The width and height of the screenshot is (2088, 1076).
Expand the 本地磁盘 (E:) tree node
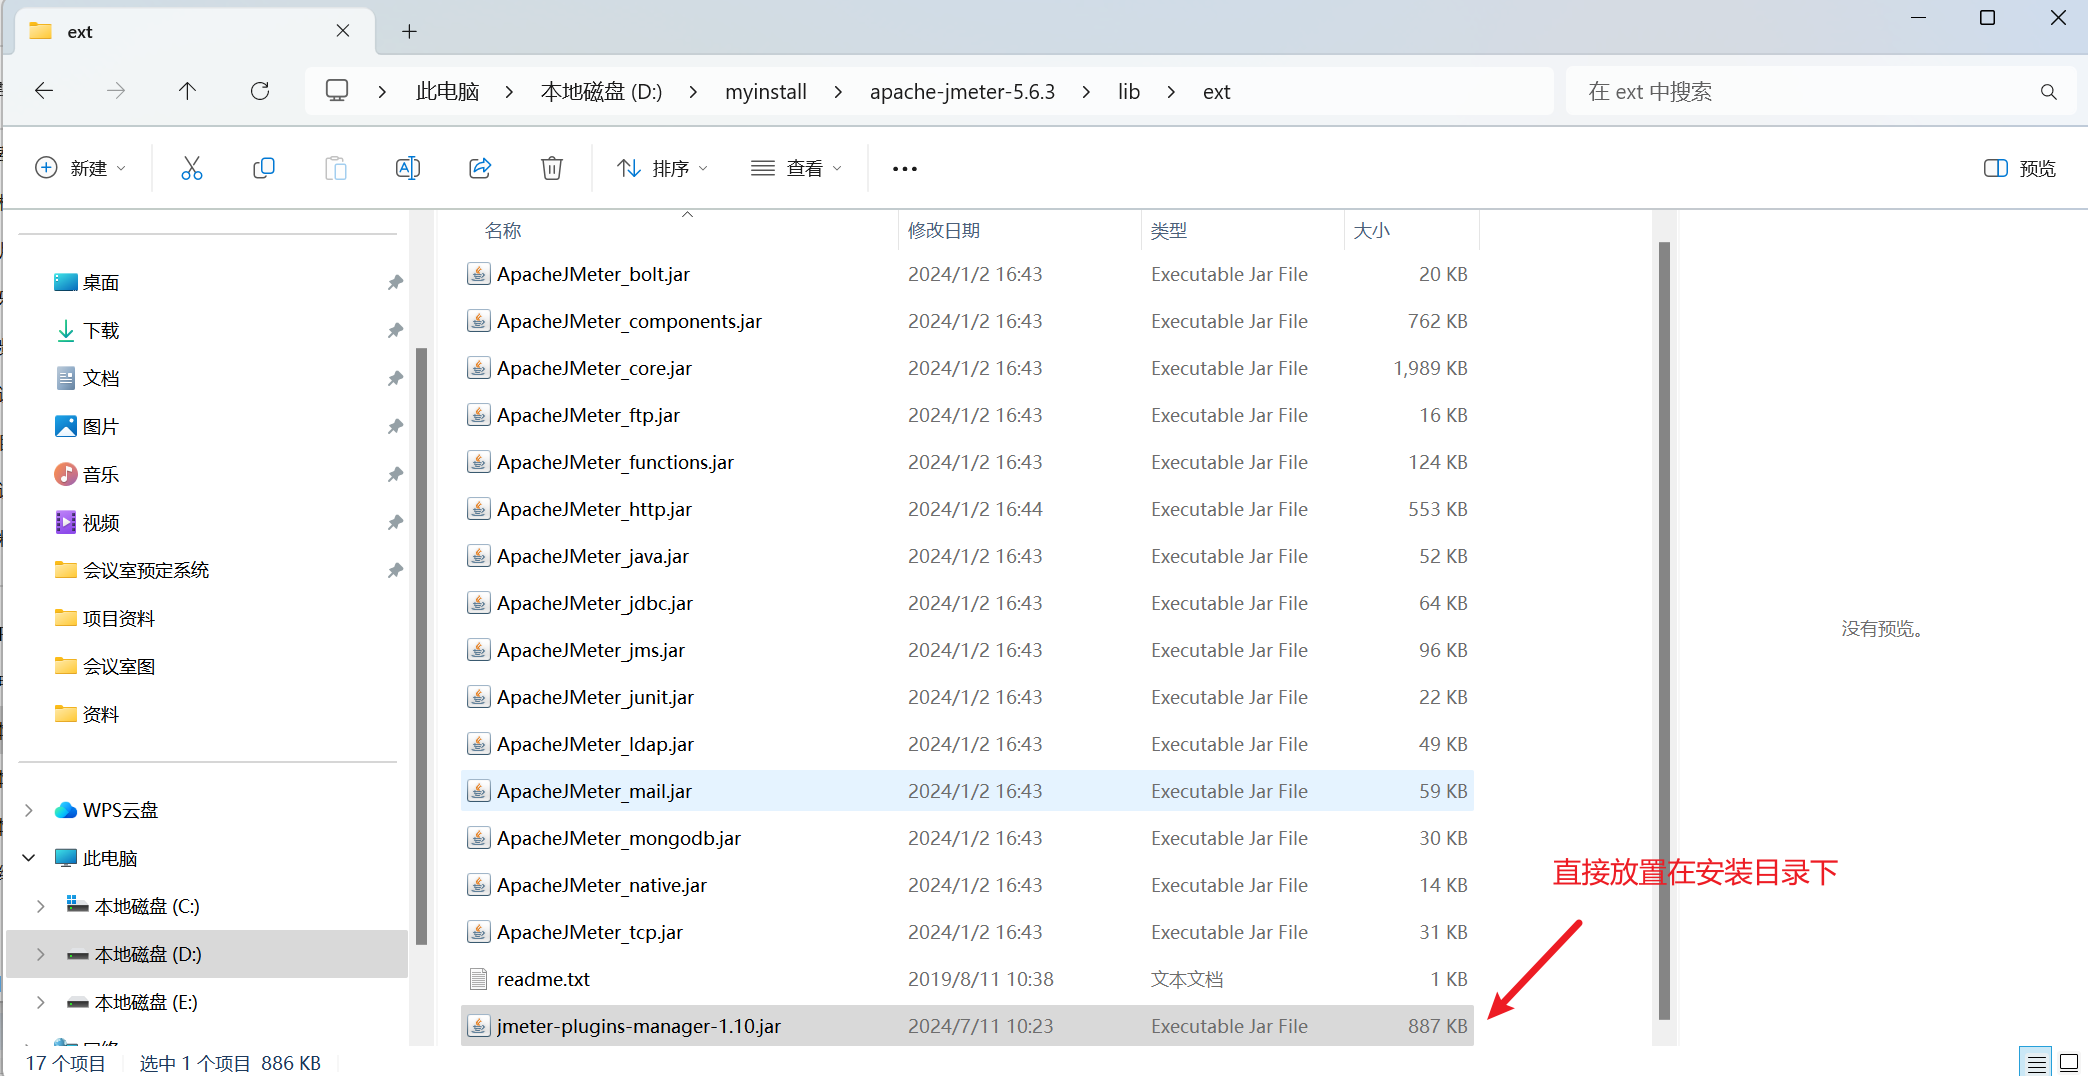point(41,1002)
